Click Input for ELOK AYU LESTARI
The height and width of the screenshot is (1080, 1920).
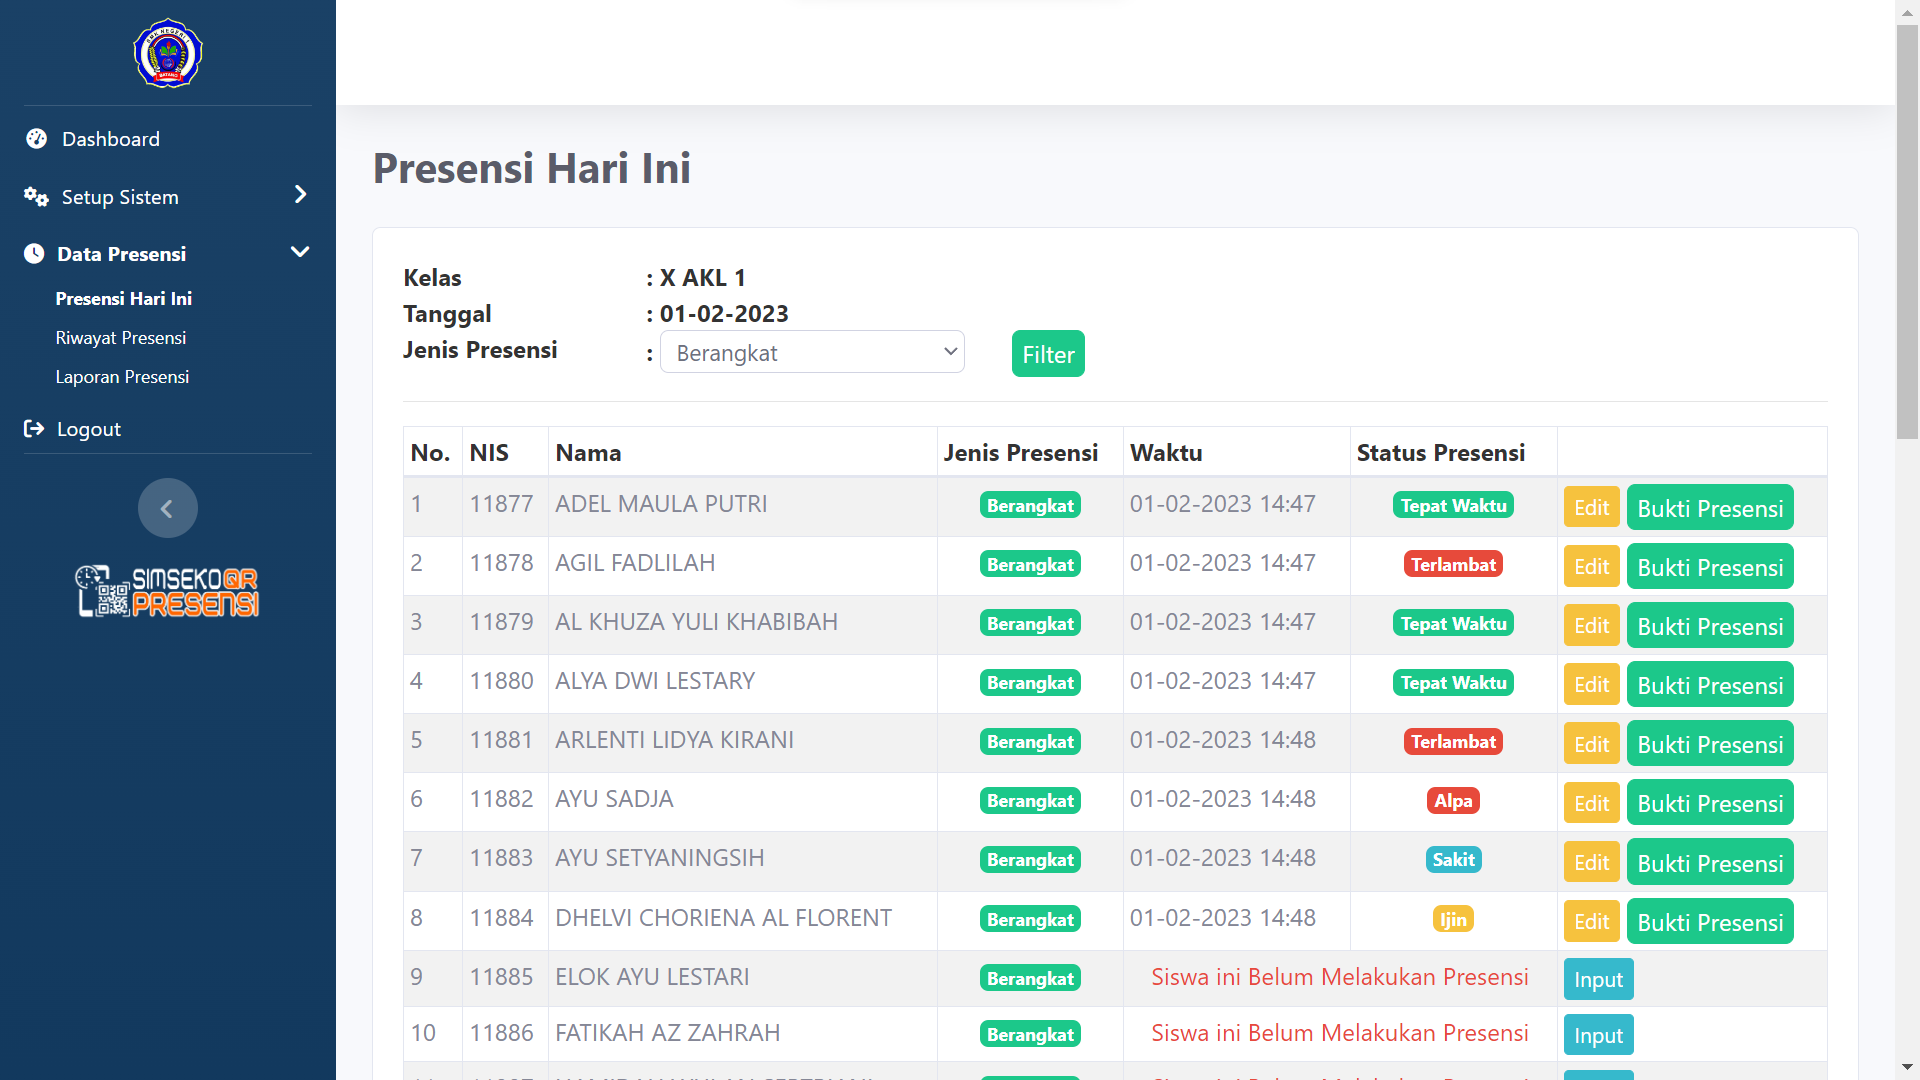tap(1598, 980)
